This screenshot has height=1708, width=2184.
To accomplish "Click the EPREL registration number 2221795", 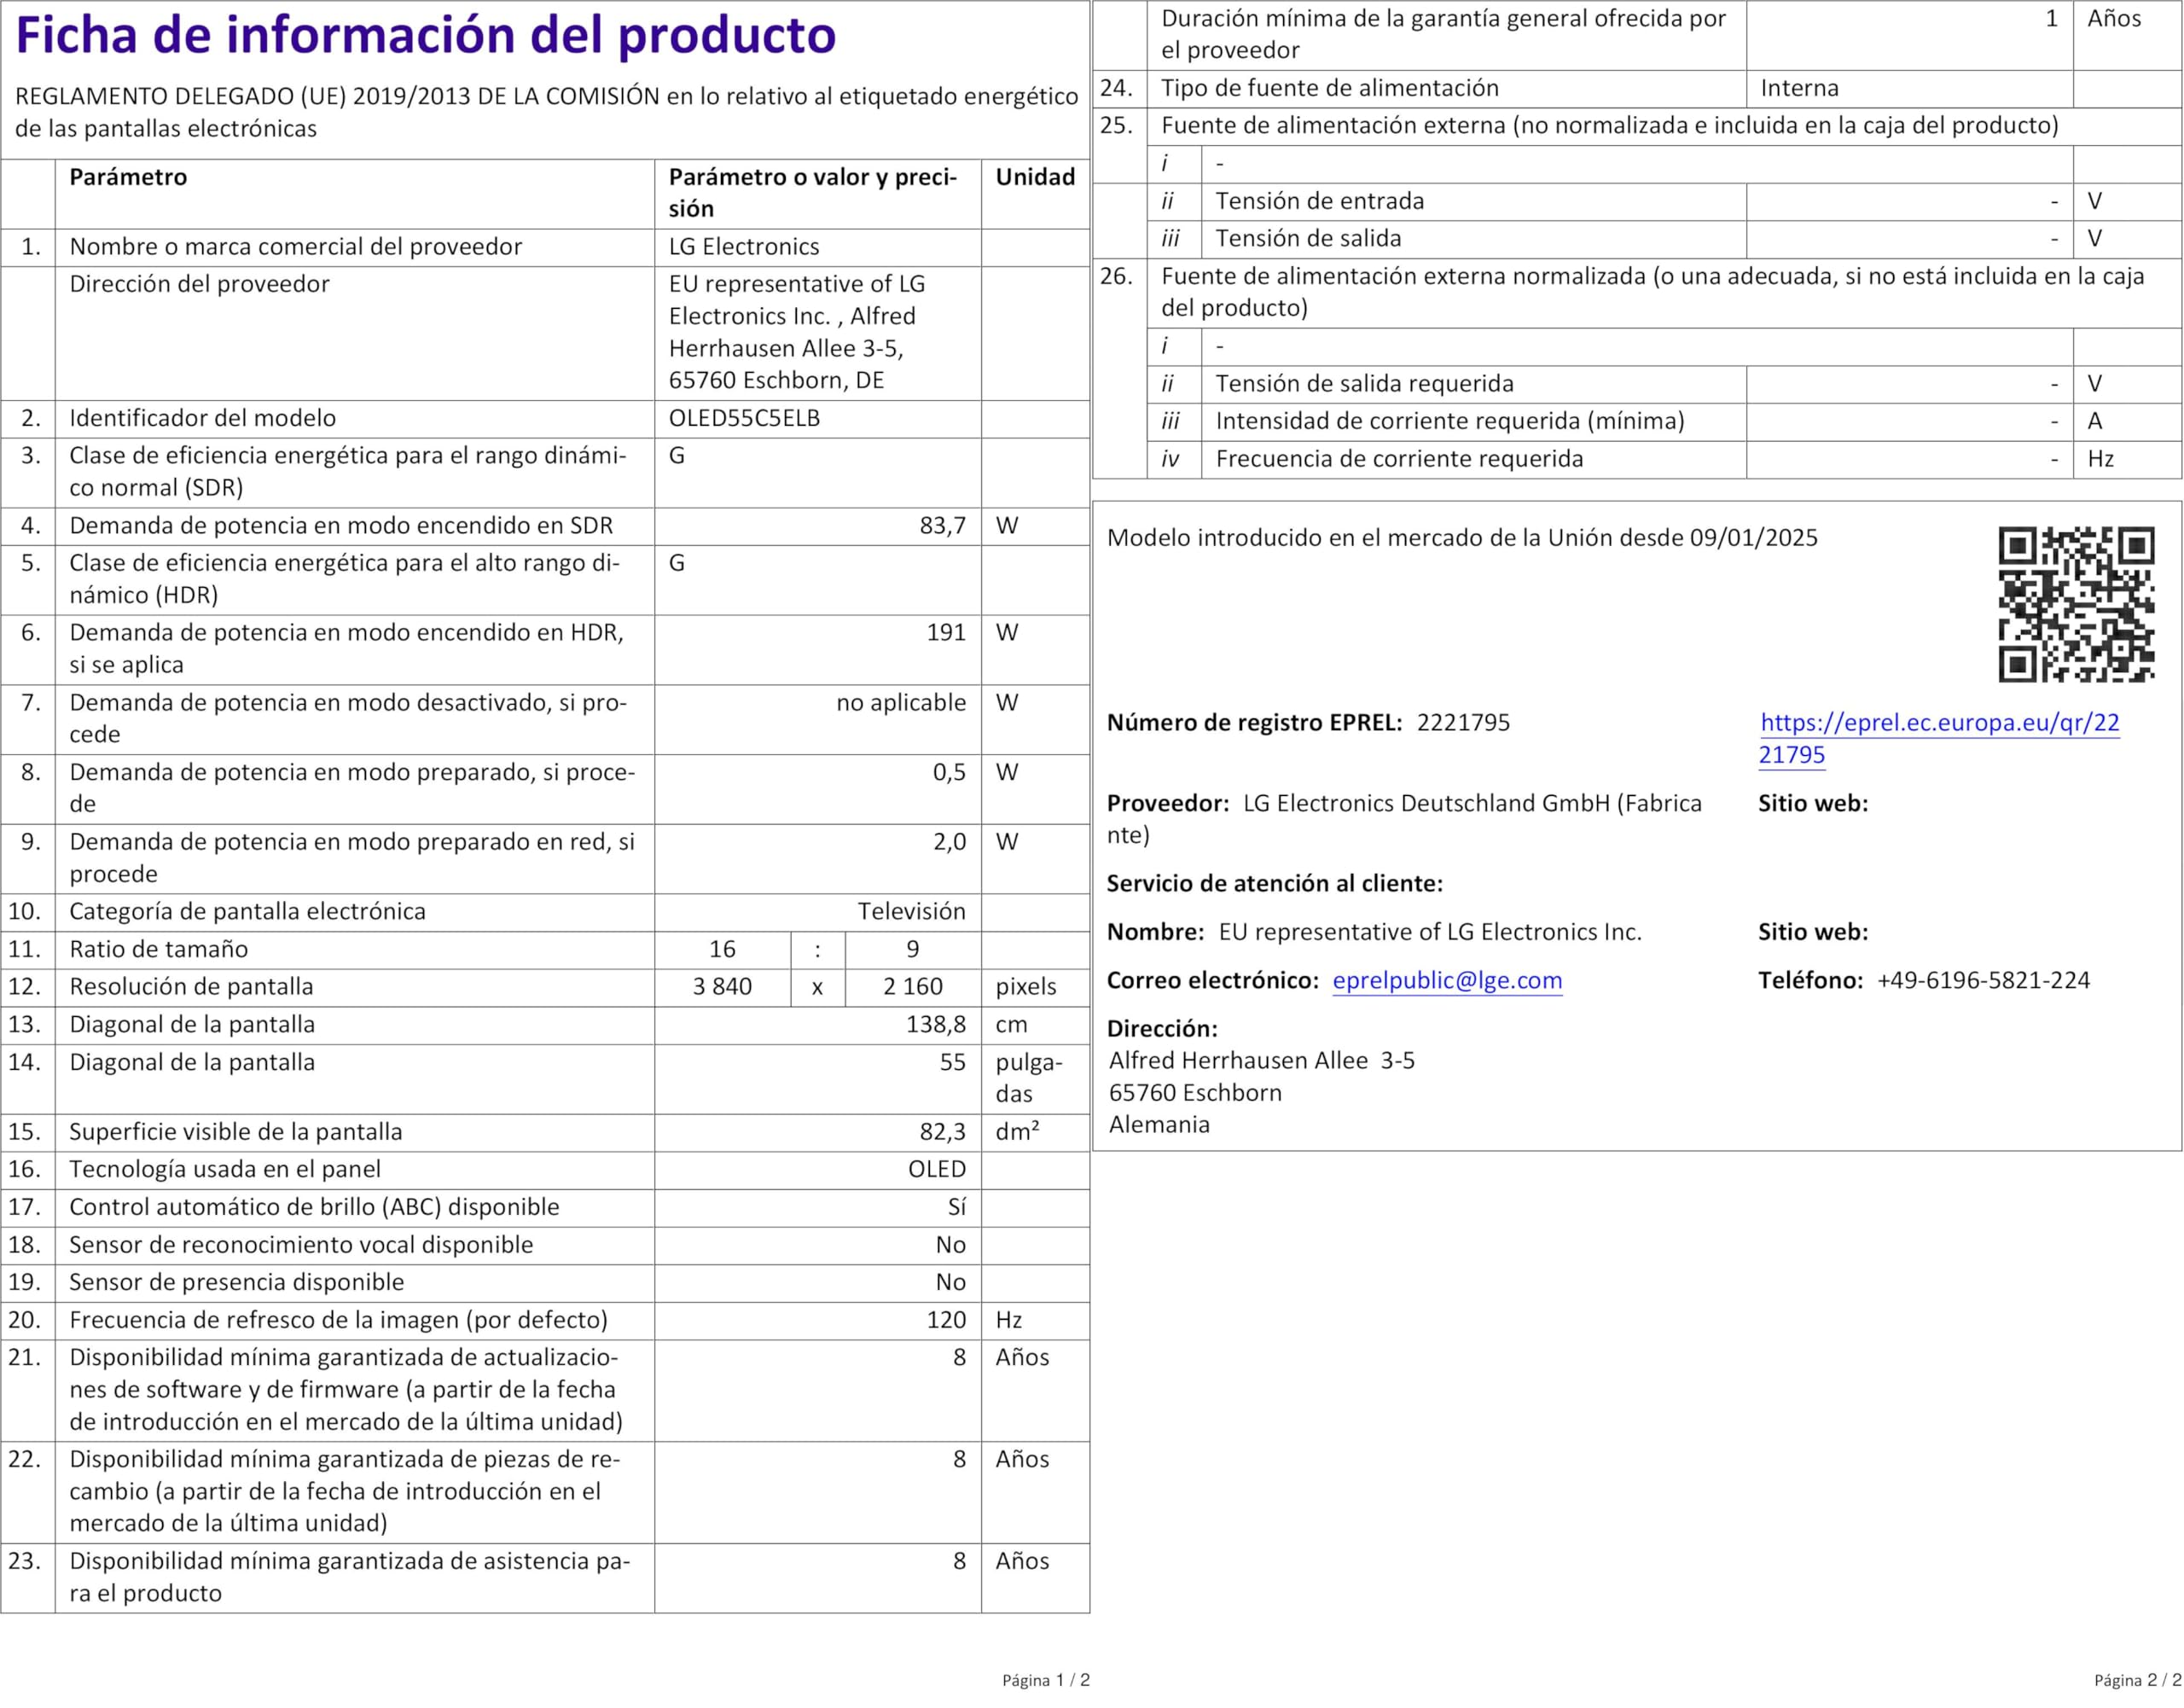I will coord(1463,723).
